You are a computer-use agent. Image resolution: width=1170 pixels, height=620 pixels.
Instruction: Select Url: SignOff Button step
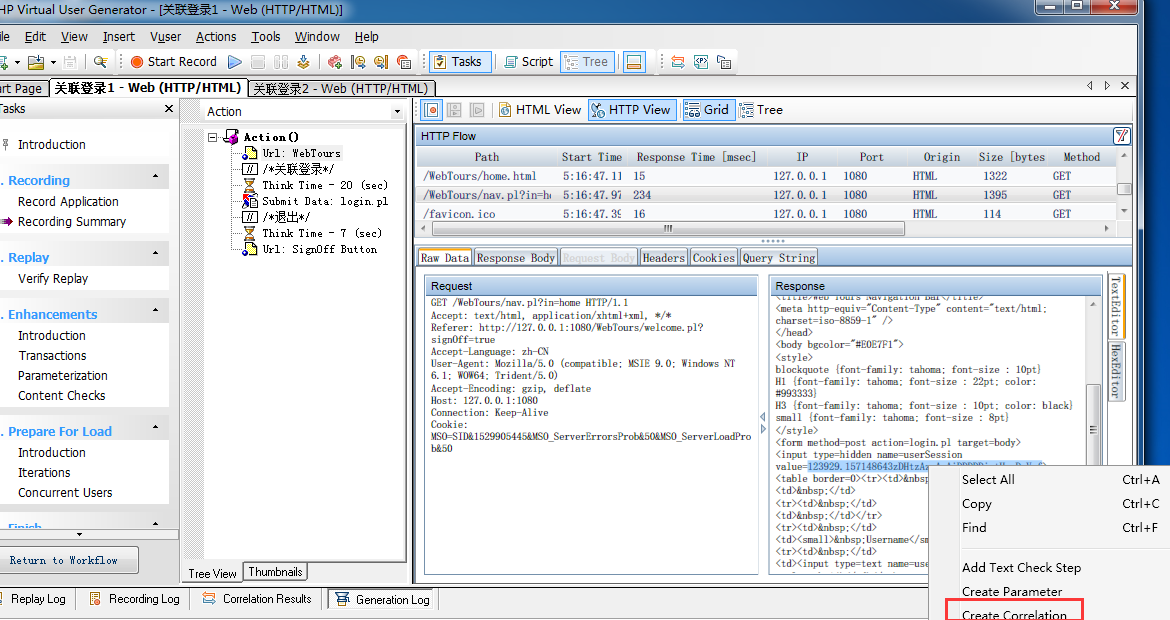click(x=319, y=249)
